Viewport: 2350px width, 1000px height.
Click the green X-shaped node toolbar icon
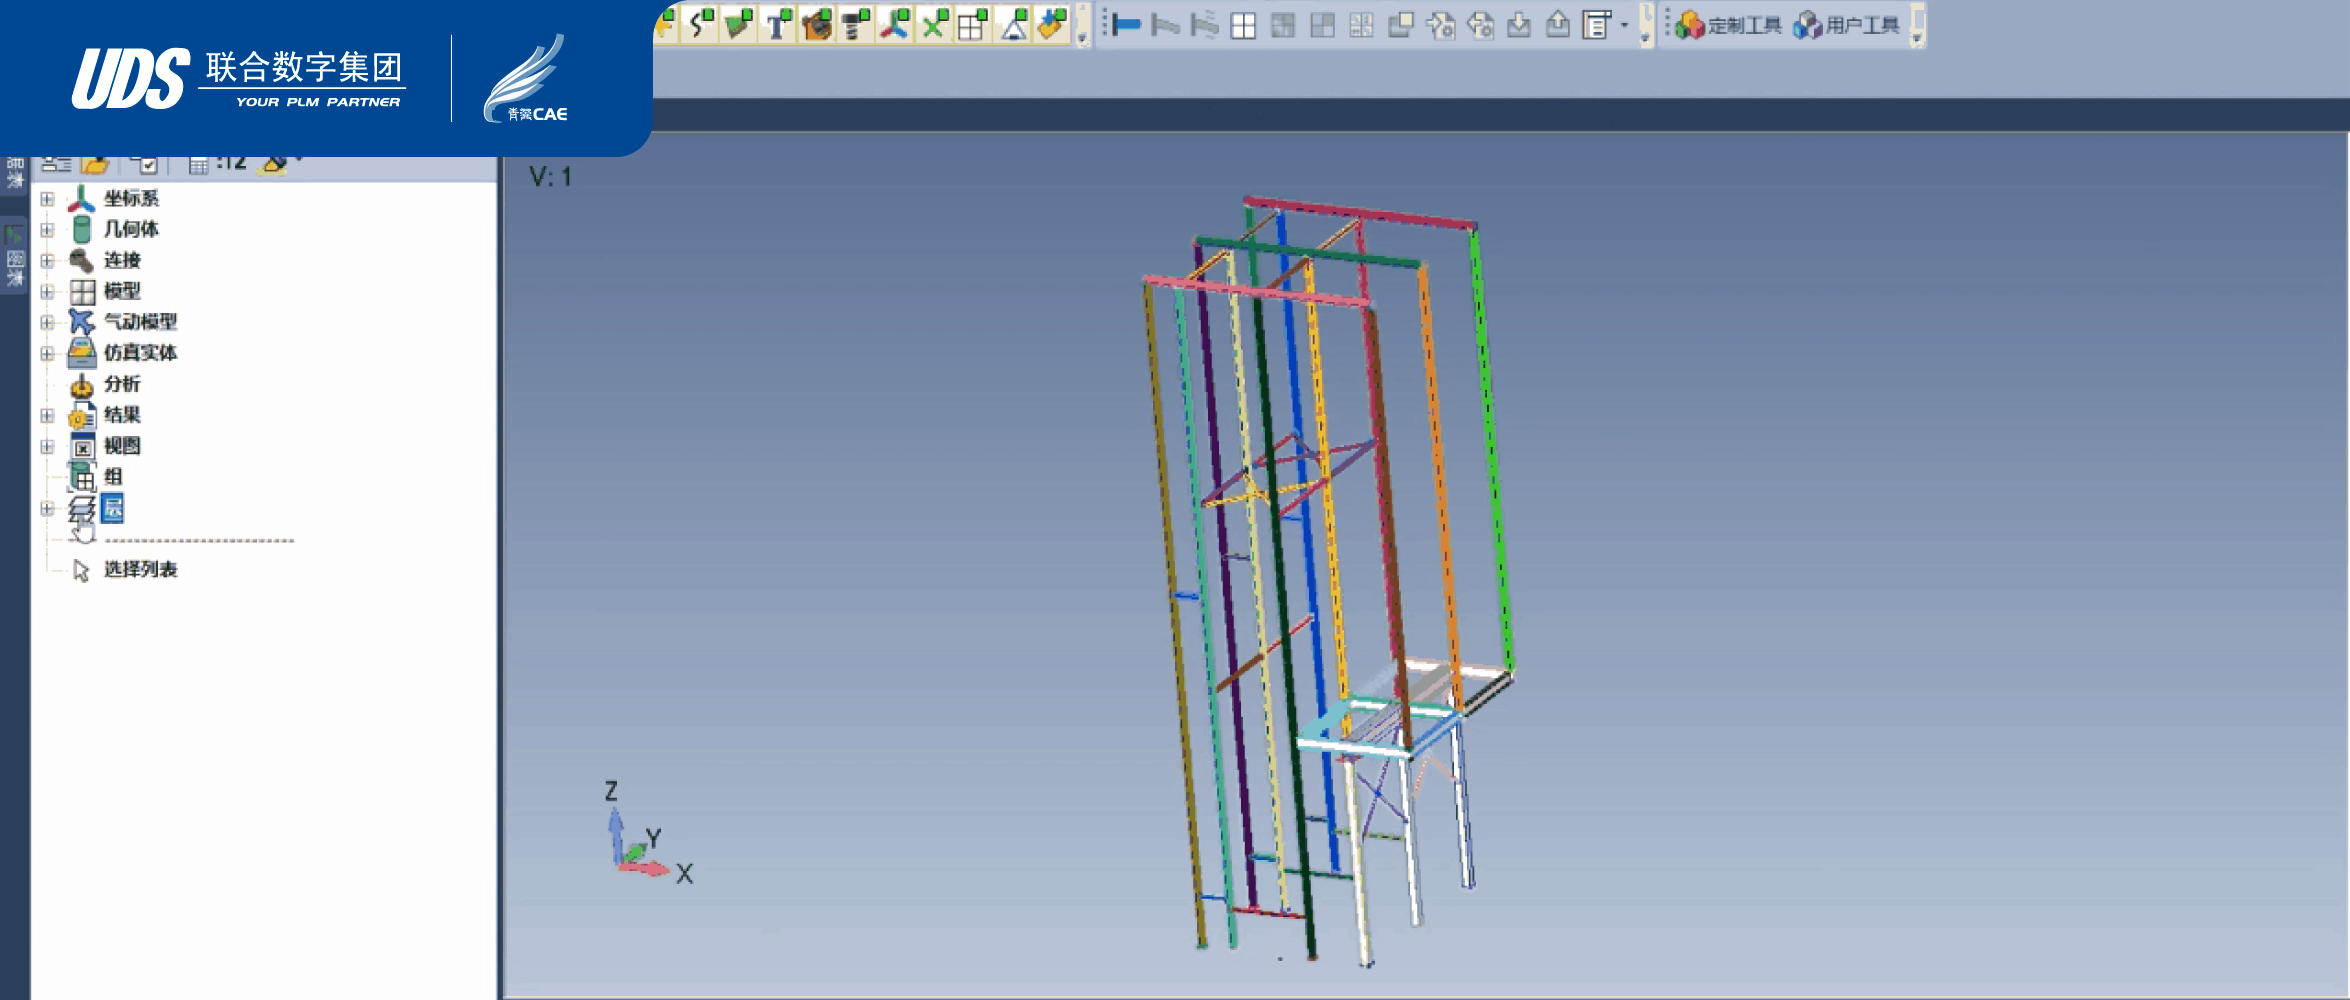tap(934, 24)
